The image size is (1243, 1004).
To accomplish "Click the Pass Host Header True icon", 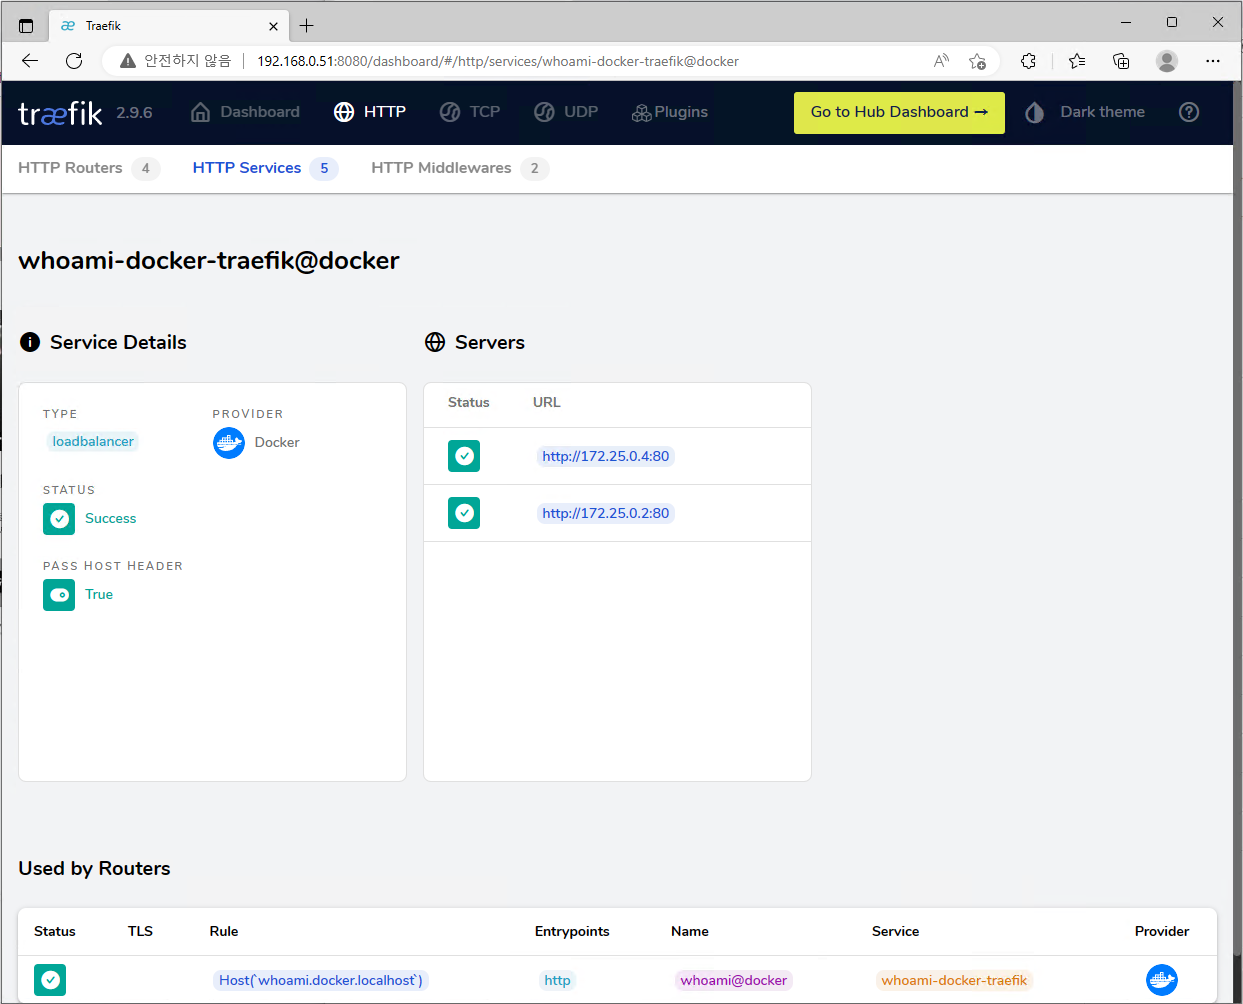I will point(59,594).
